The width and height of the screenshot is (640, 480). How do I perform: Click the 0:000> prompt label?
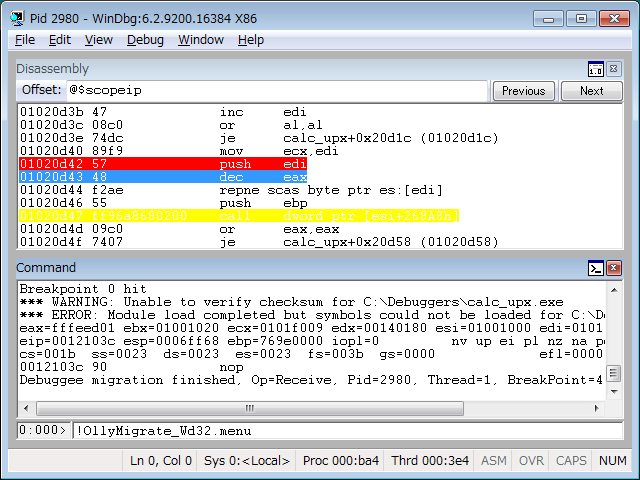click(x=42, y=430)
